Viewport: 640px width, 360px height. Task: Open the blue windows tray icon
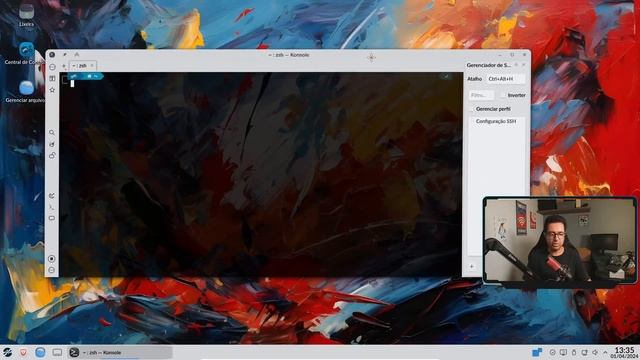pos(537,352)
